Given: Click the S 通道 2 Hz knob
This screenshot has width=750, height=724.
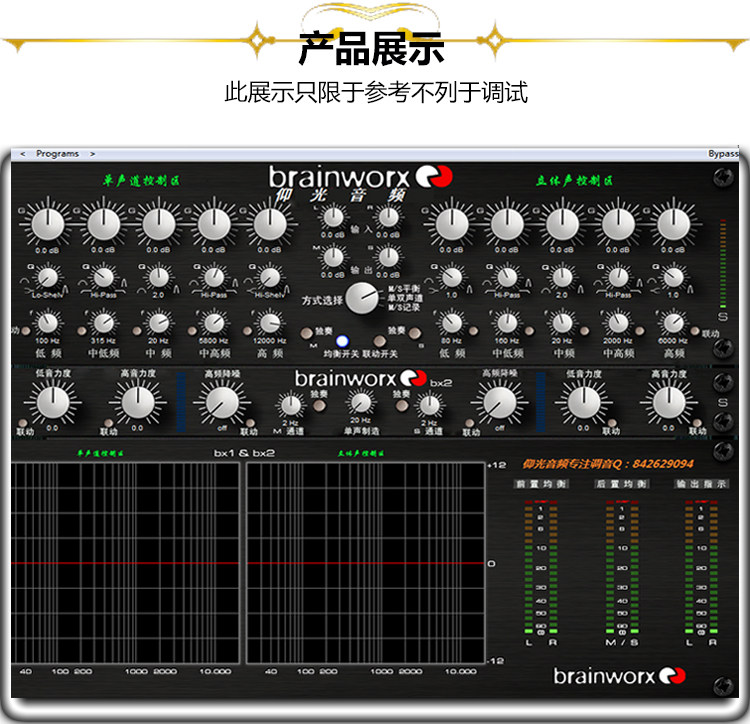Looking at the screenshot, I should [x=429, y=406].
